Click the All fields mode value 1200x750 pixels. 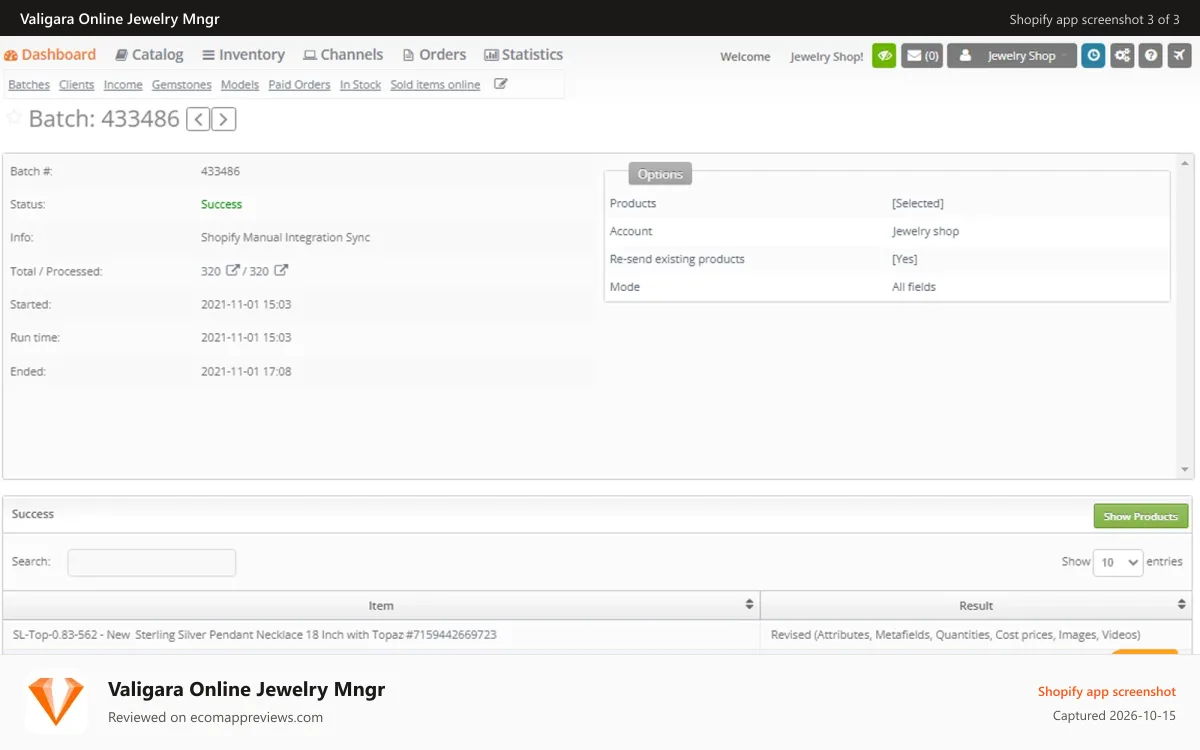914,287
